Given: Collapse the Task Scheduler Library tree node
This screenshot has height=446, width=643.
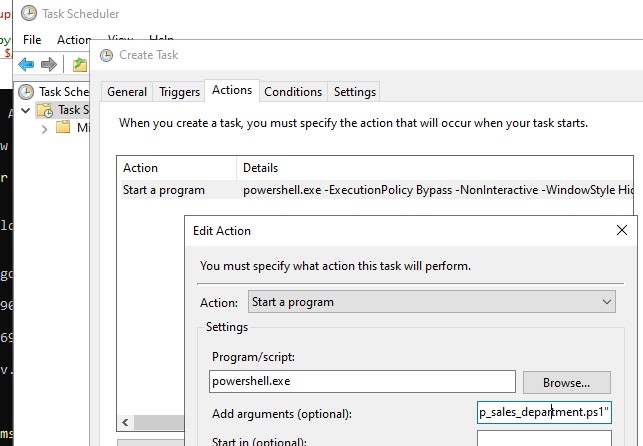Looking at the screenshot, I should tap(25, 110).
